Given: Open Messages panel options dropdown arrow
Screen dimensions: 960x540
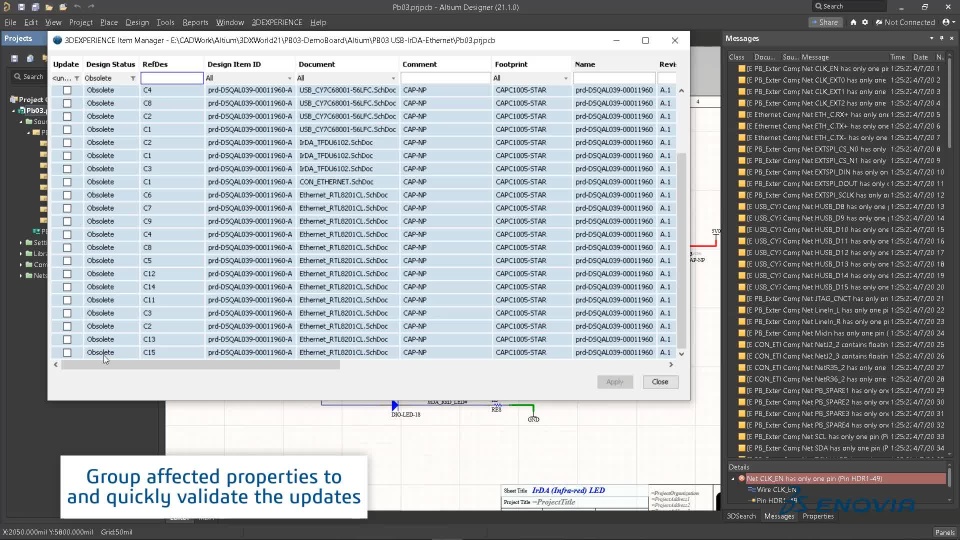Looking at the screenshot, I should [932, 38].
